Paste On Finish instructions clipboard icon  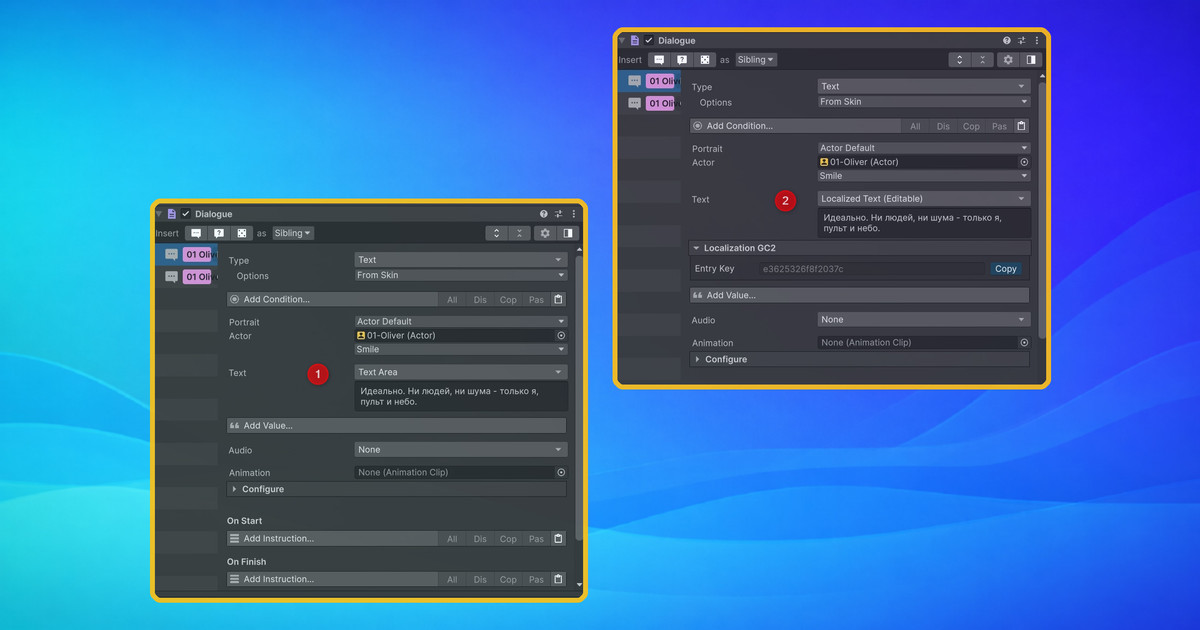(558, 579)
